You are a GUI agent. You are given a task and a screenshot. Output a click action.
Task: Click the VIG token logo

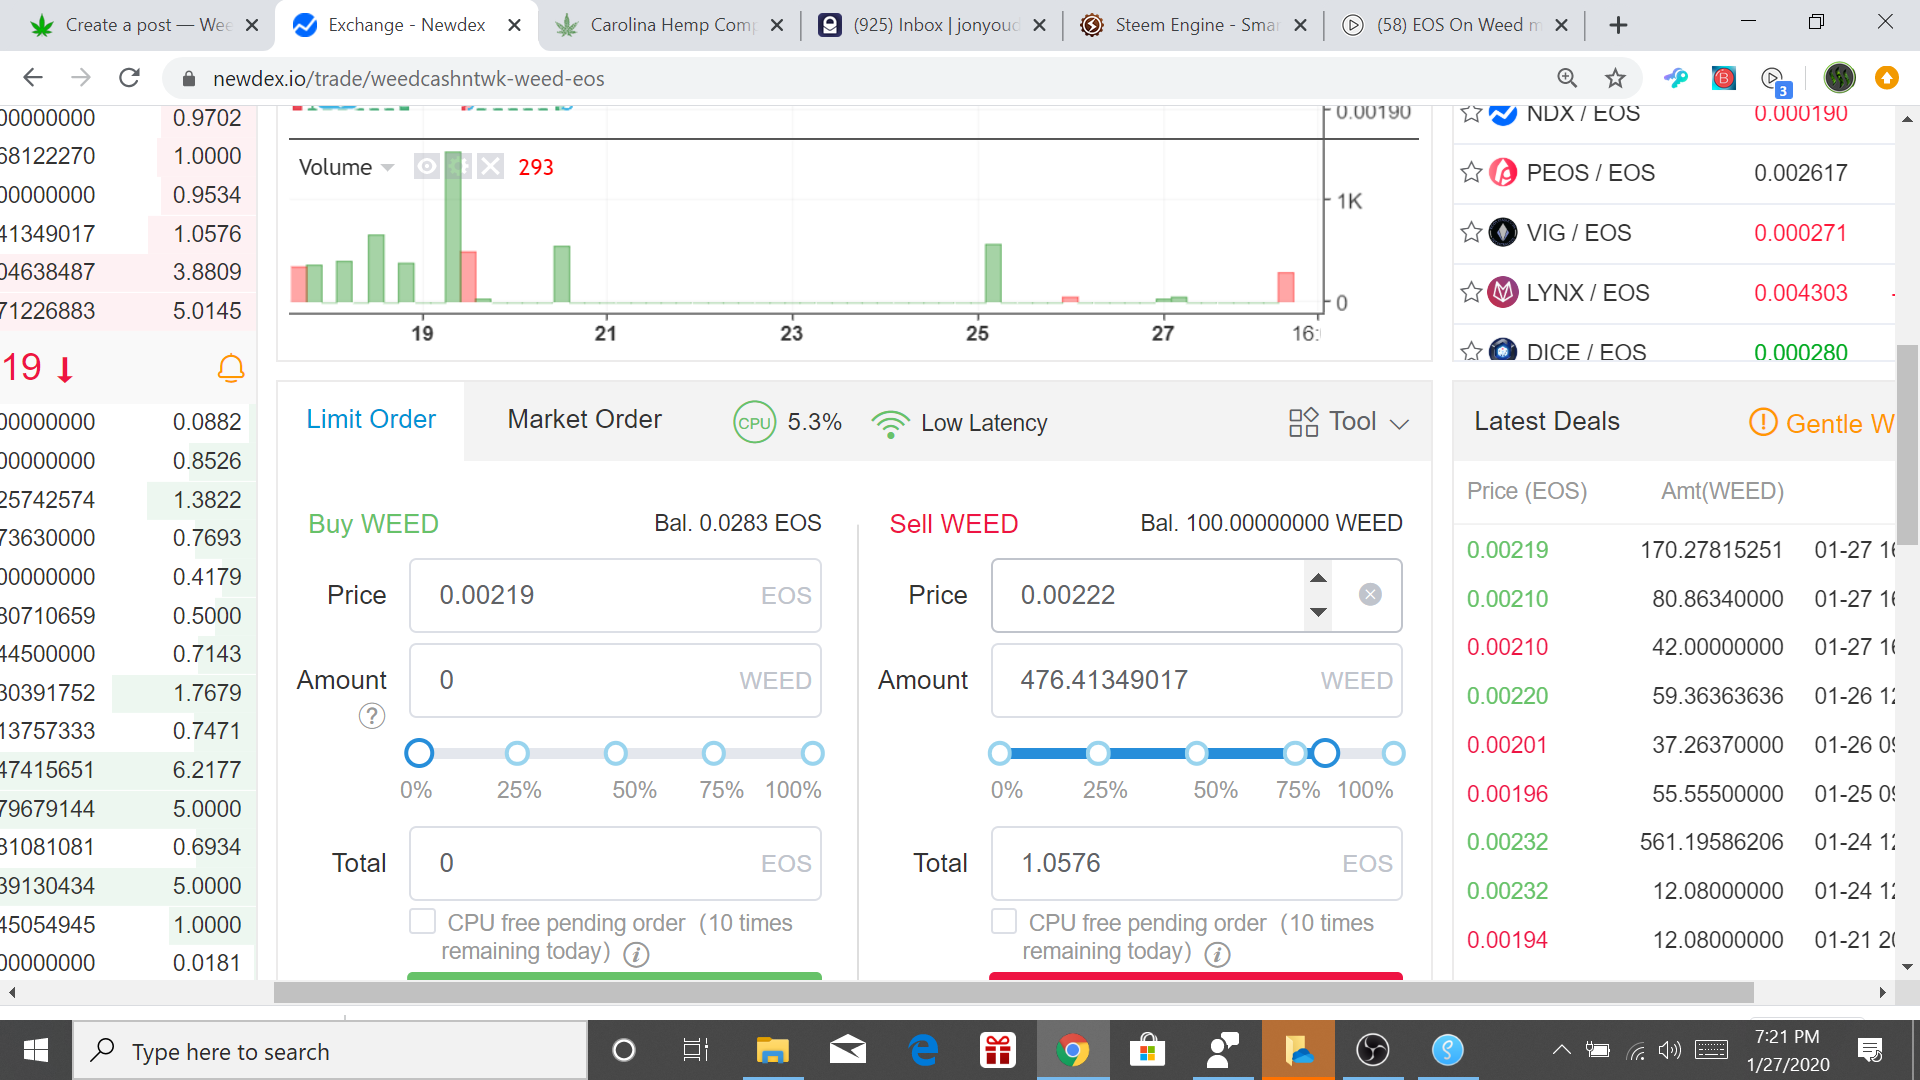click(1503, 233)
